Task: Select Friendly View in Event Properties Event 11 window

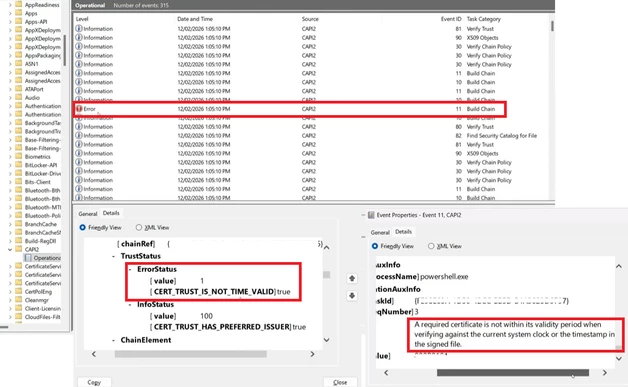Action: click(x=375, y=246)
